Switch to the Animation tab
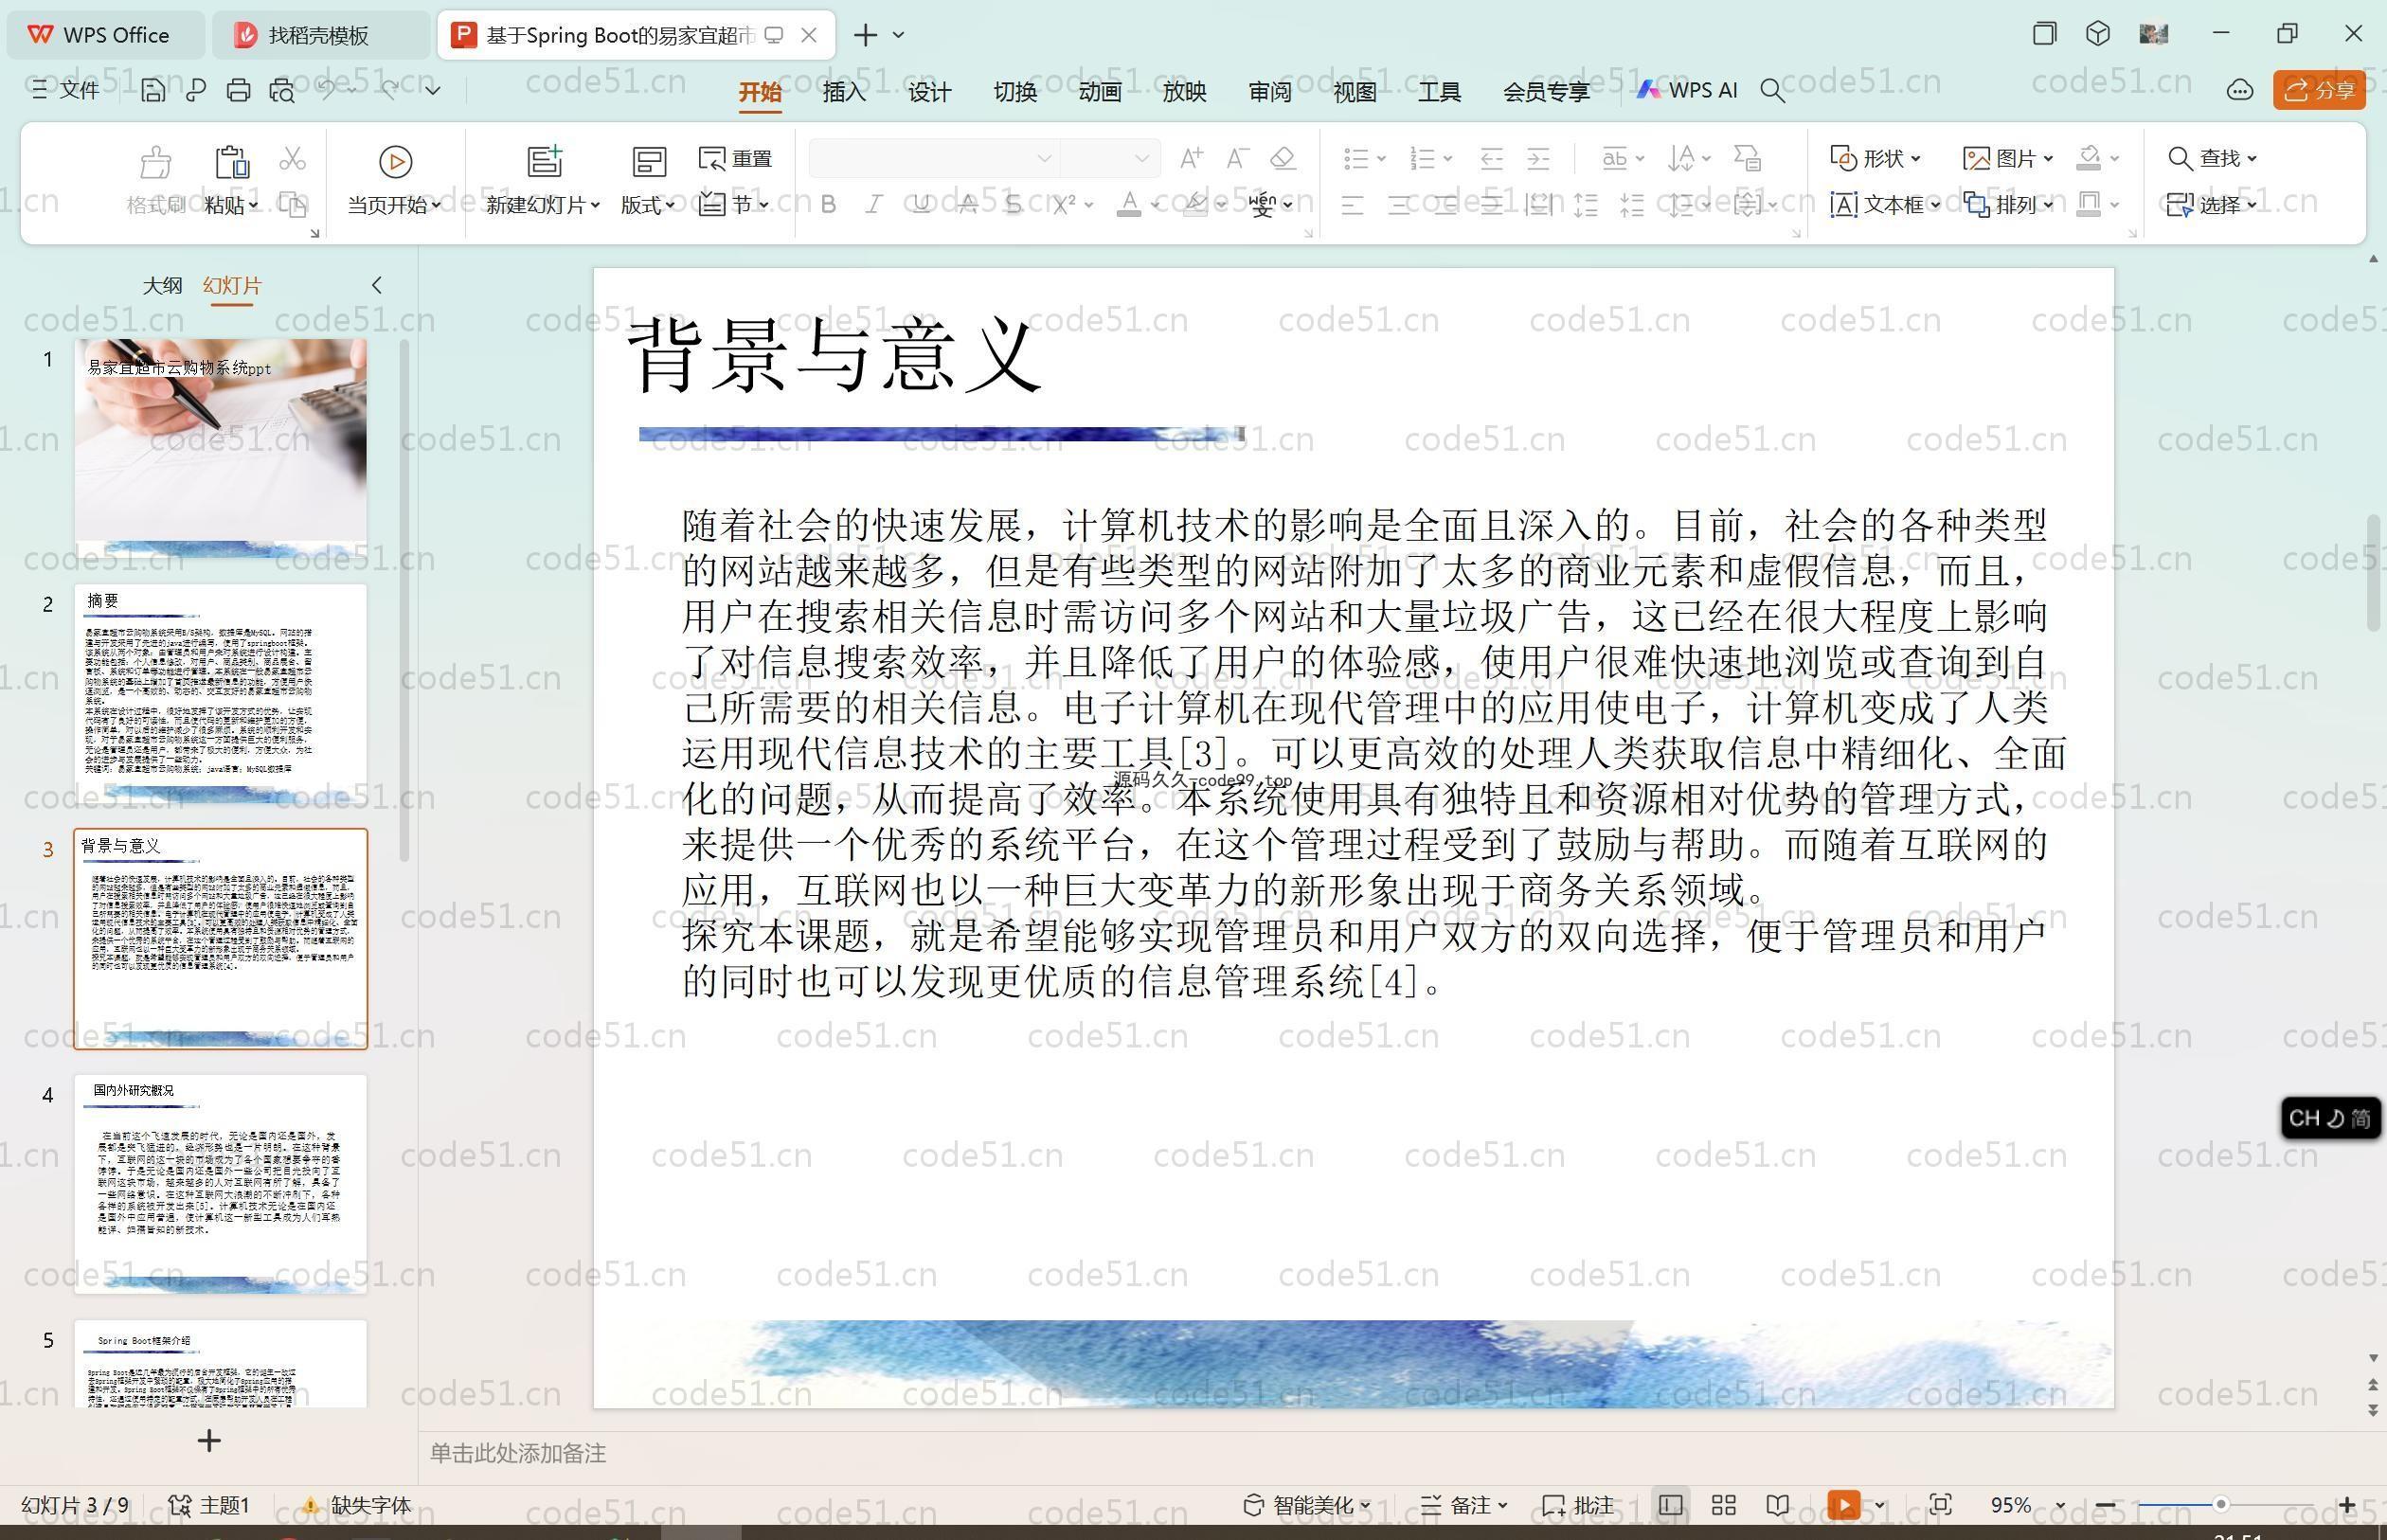Screen dimensions: 2387x1540 (1100, 92)
